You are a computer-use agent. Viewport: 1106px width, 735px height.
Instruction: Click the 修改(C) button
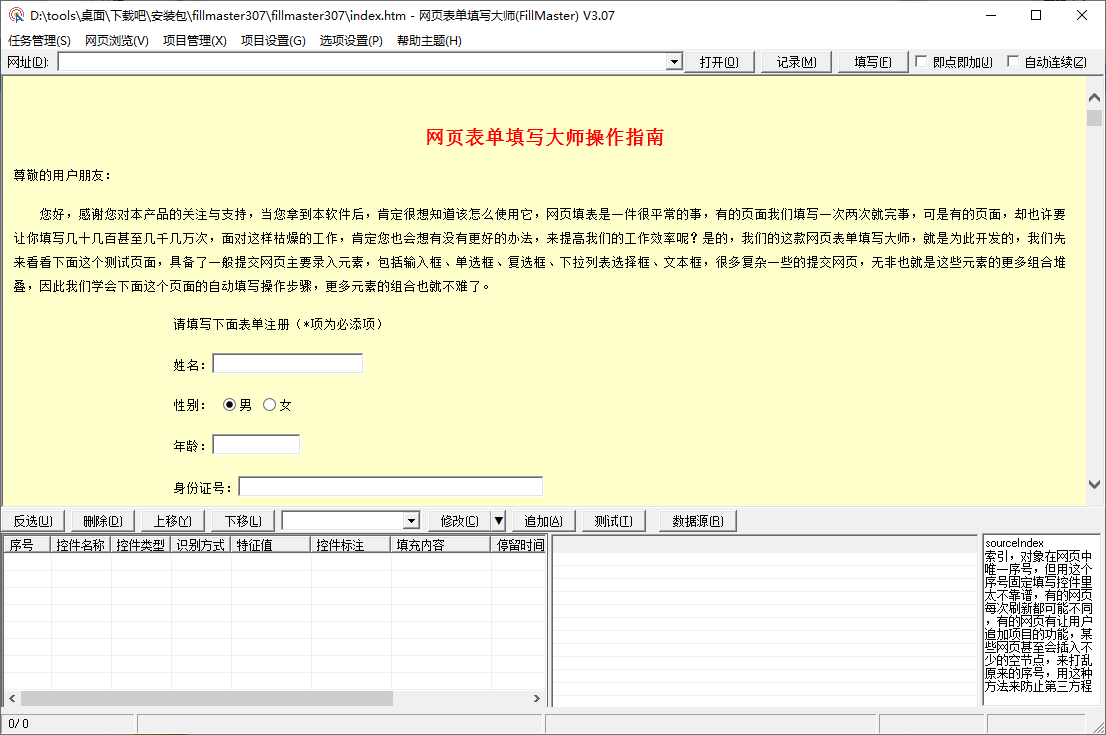click(x=459, y=521)
